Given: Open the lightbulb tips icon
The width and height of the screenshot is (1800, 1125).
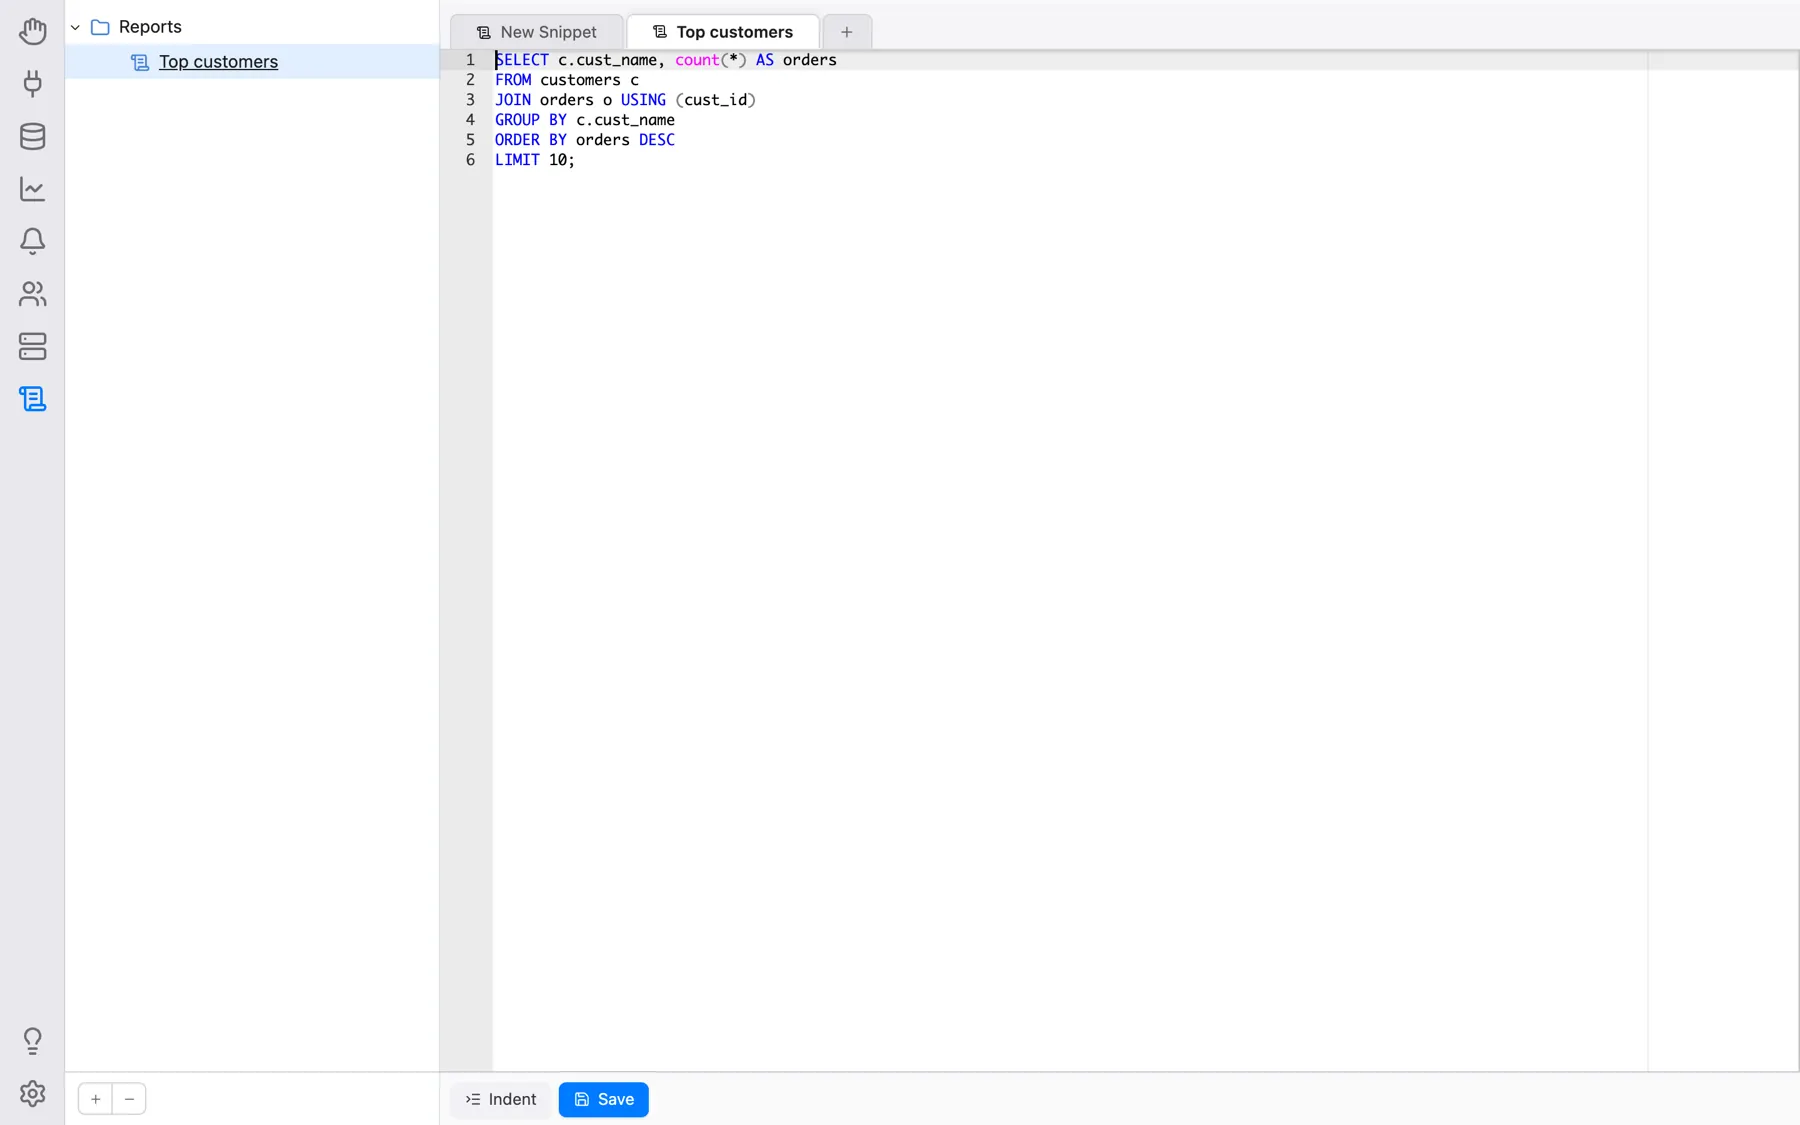Looking at the screenshot, I should tap(32, 1041).
